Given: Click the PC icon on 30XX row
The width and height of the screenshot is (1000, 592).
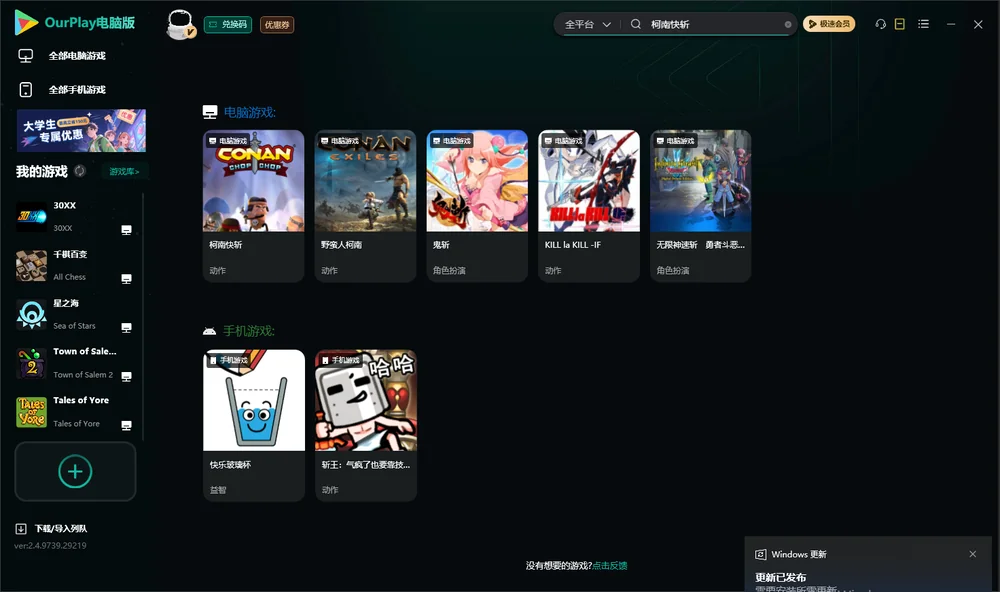Looking at the screenshot, I should [x=126, y=230].
